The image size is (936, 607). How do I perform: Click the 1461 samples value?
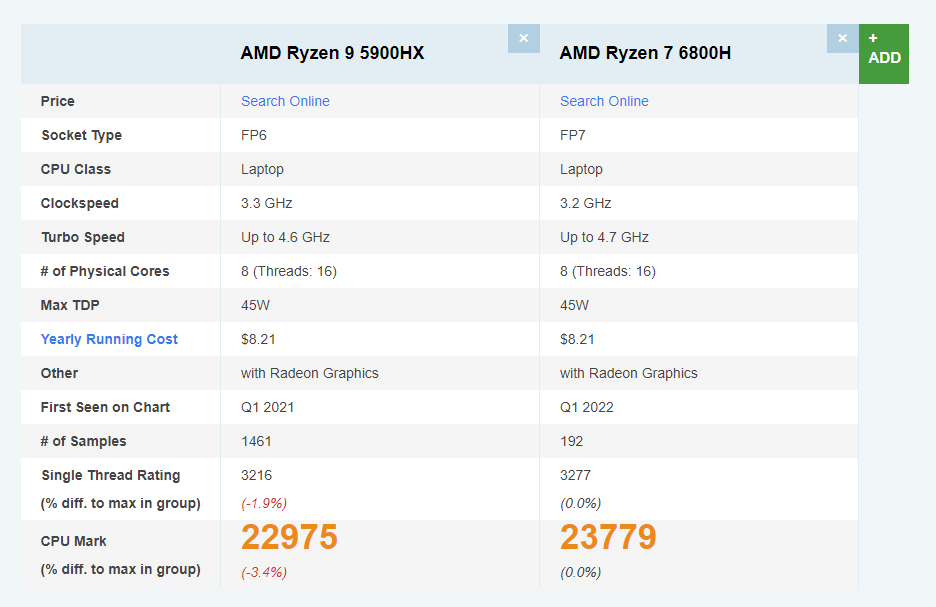(256, 441)
